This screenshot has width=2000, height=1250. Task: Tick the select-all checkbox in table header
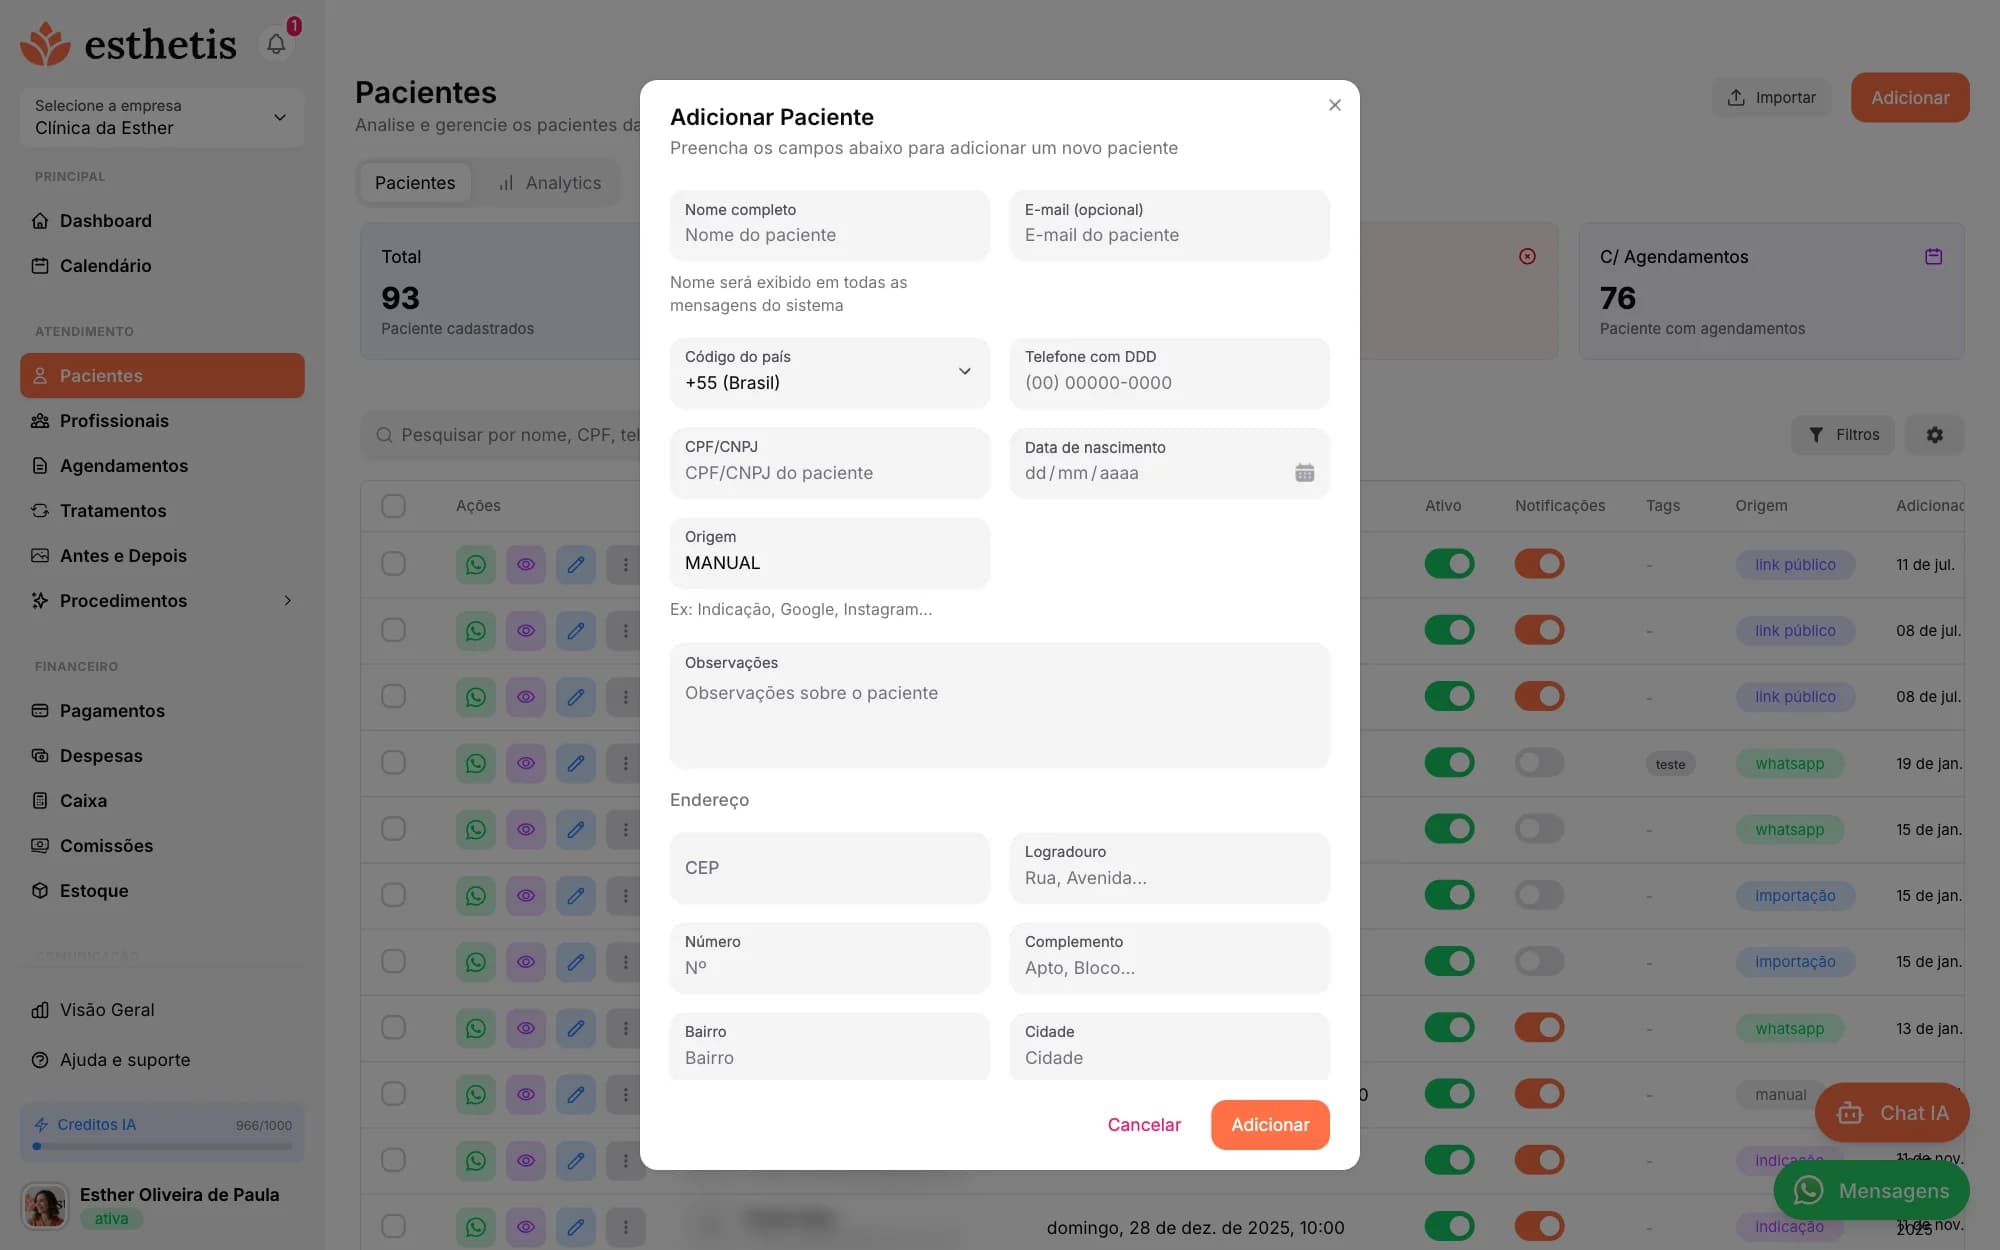click(x=394, y=506)
